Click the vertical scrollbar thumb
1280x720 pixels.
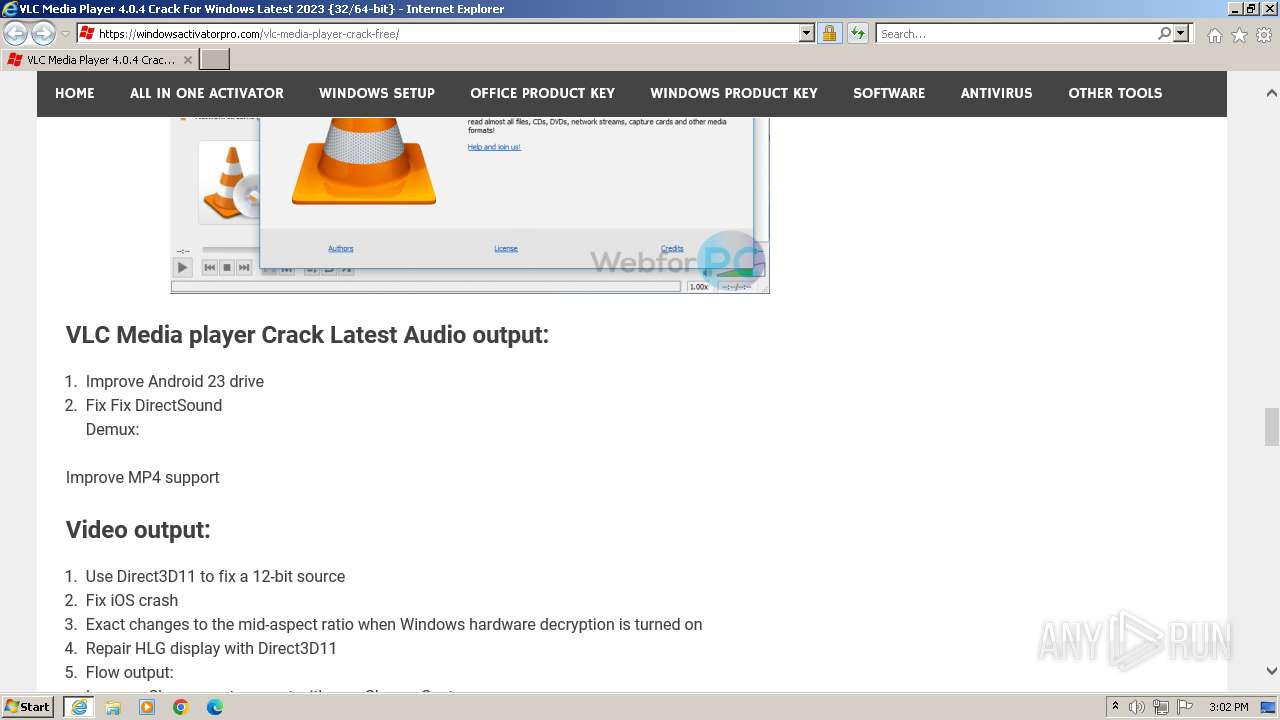tap(1272, 427)
